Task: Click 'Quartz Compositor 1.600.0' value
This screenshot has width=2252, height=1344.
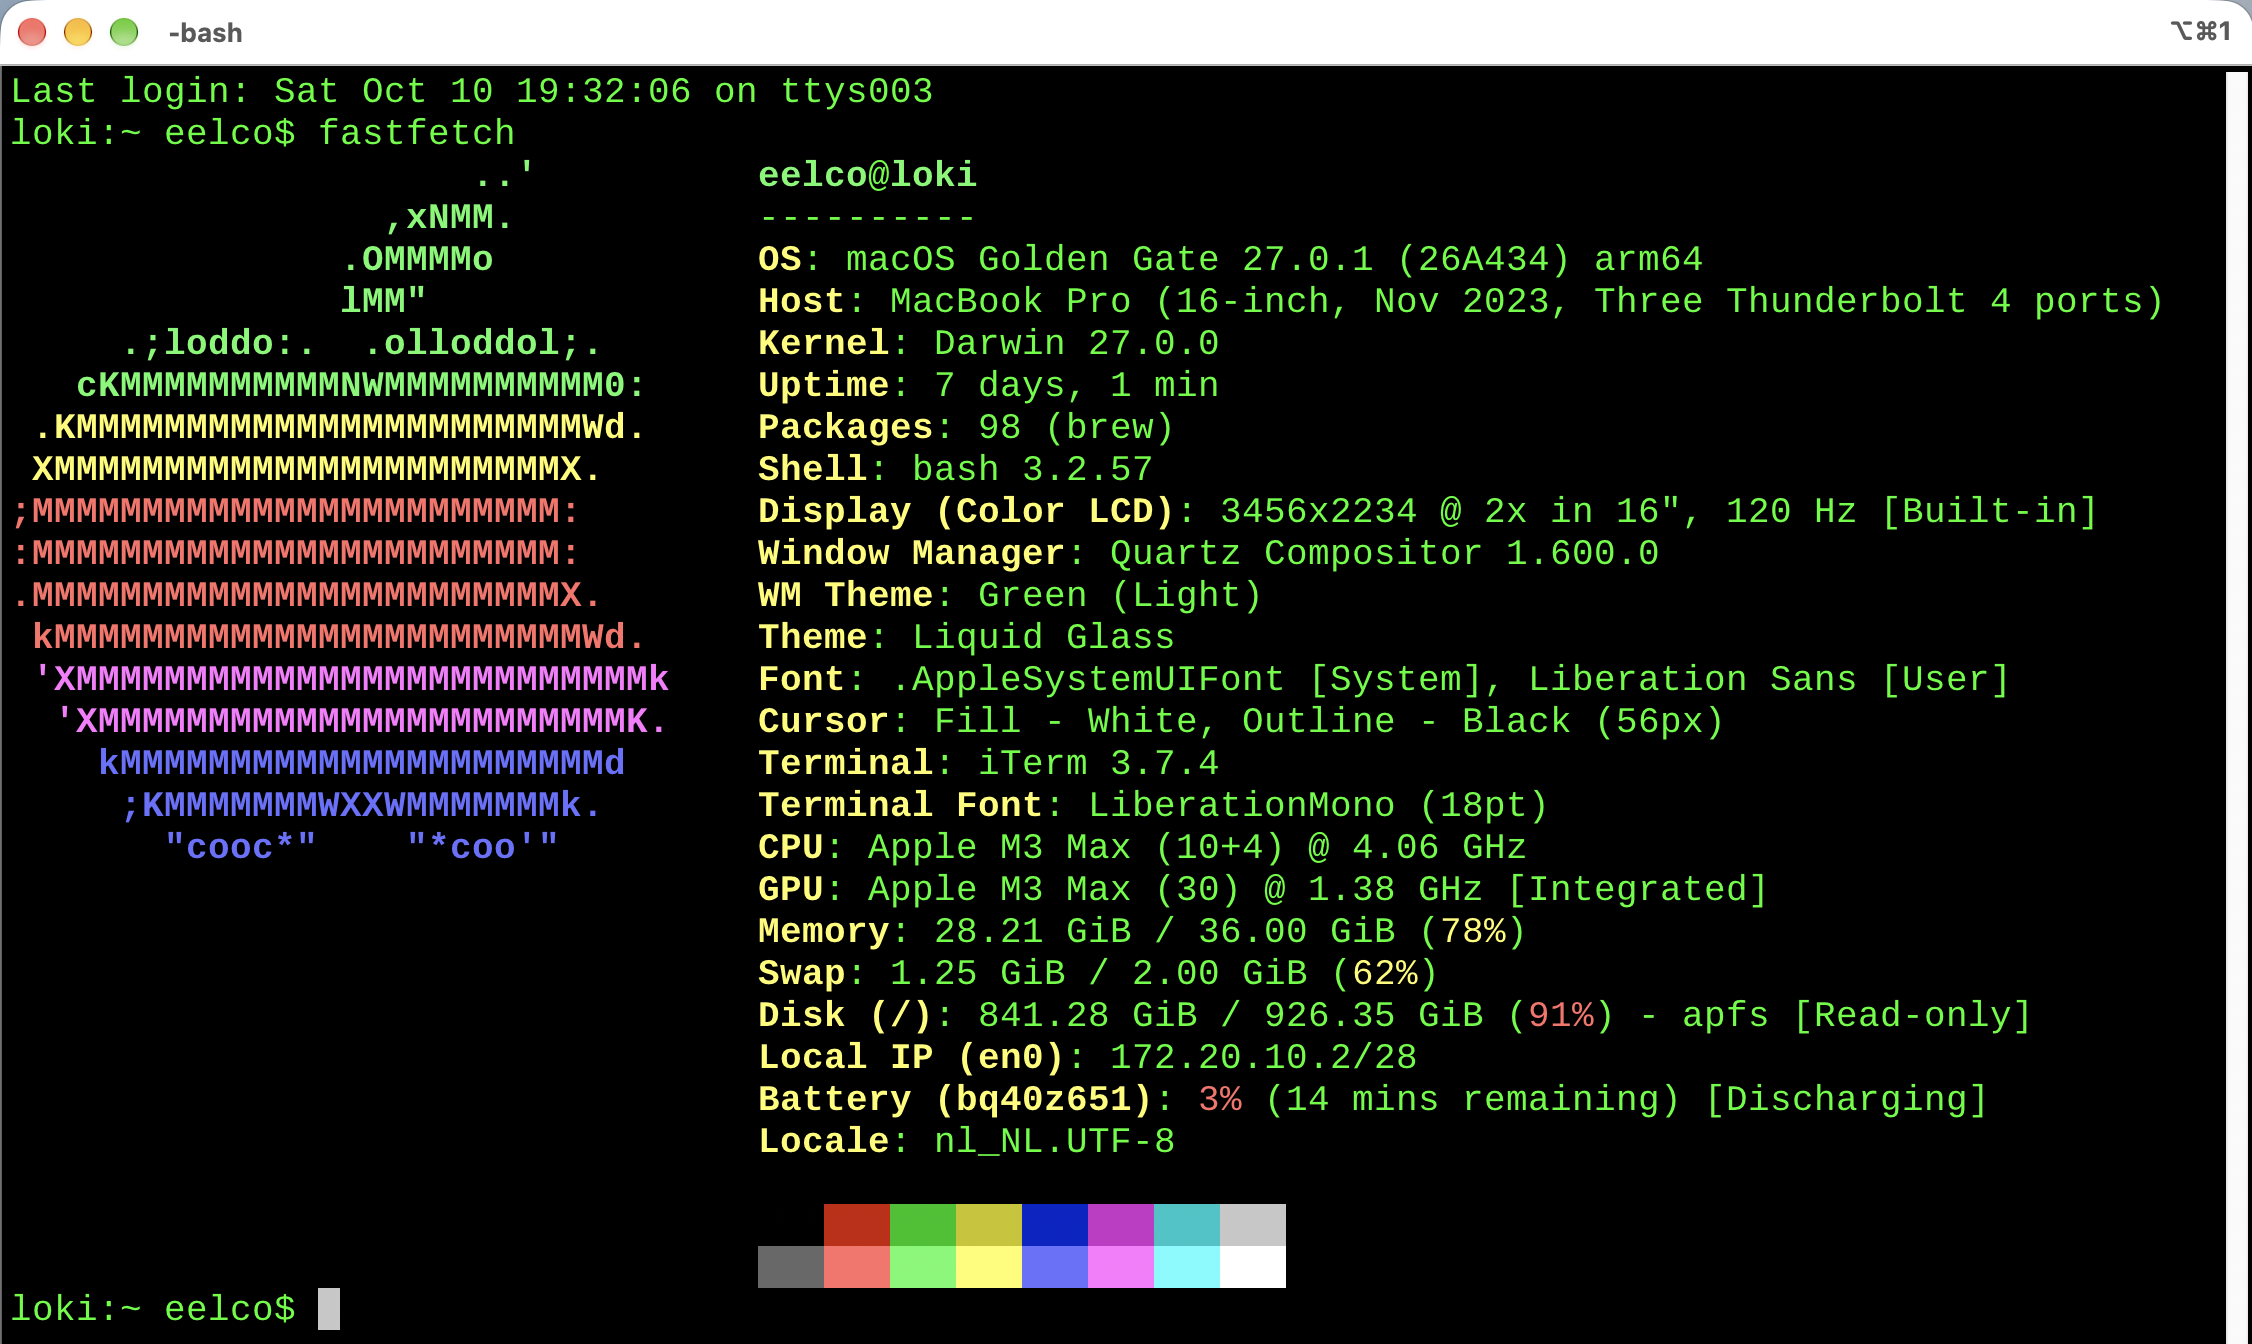Action: [1385, 553]
